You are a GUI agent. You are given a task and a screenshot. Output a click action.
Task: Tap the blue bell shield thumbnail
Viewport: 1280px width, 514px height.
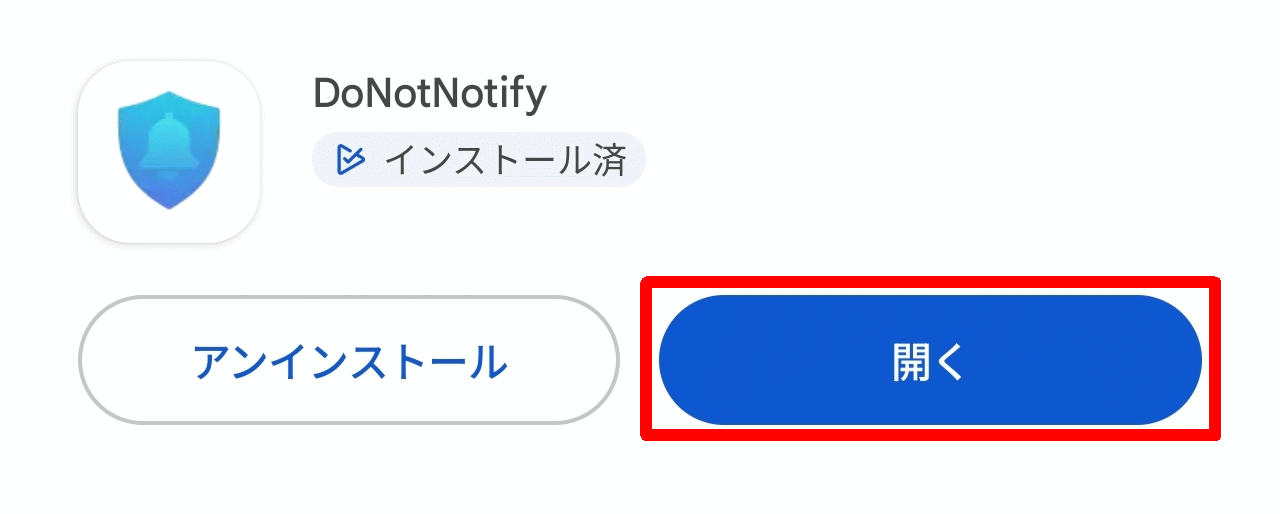click(x=169, y=151)
